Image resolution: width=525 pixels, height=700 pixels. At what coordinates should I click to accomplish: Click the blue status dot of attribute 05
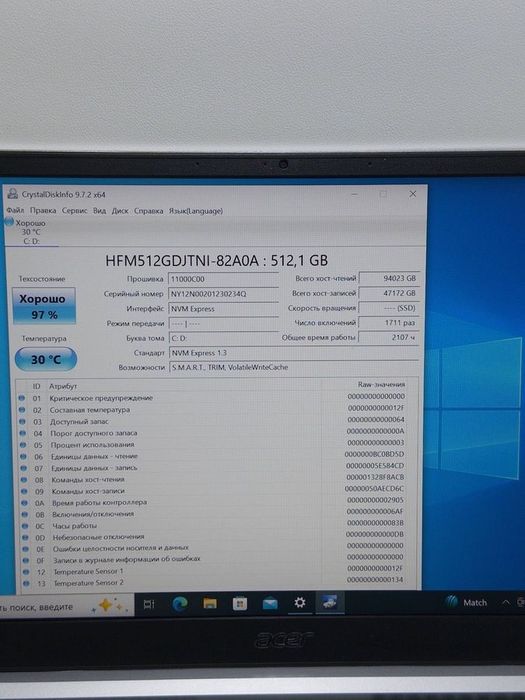[x=23, y=445]
